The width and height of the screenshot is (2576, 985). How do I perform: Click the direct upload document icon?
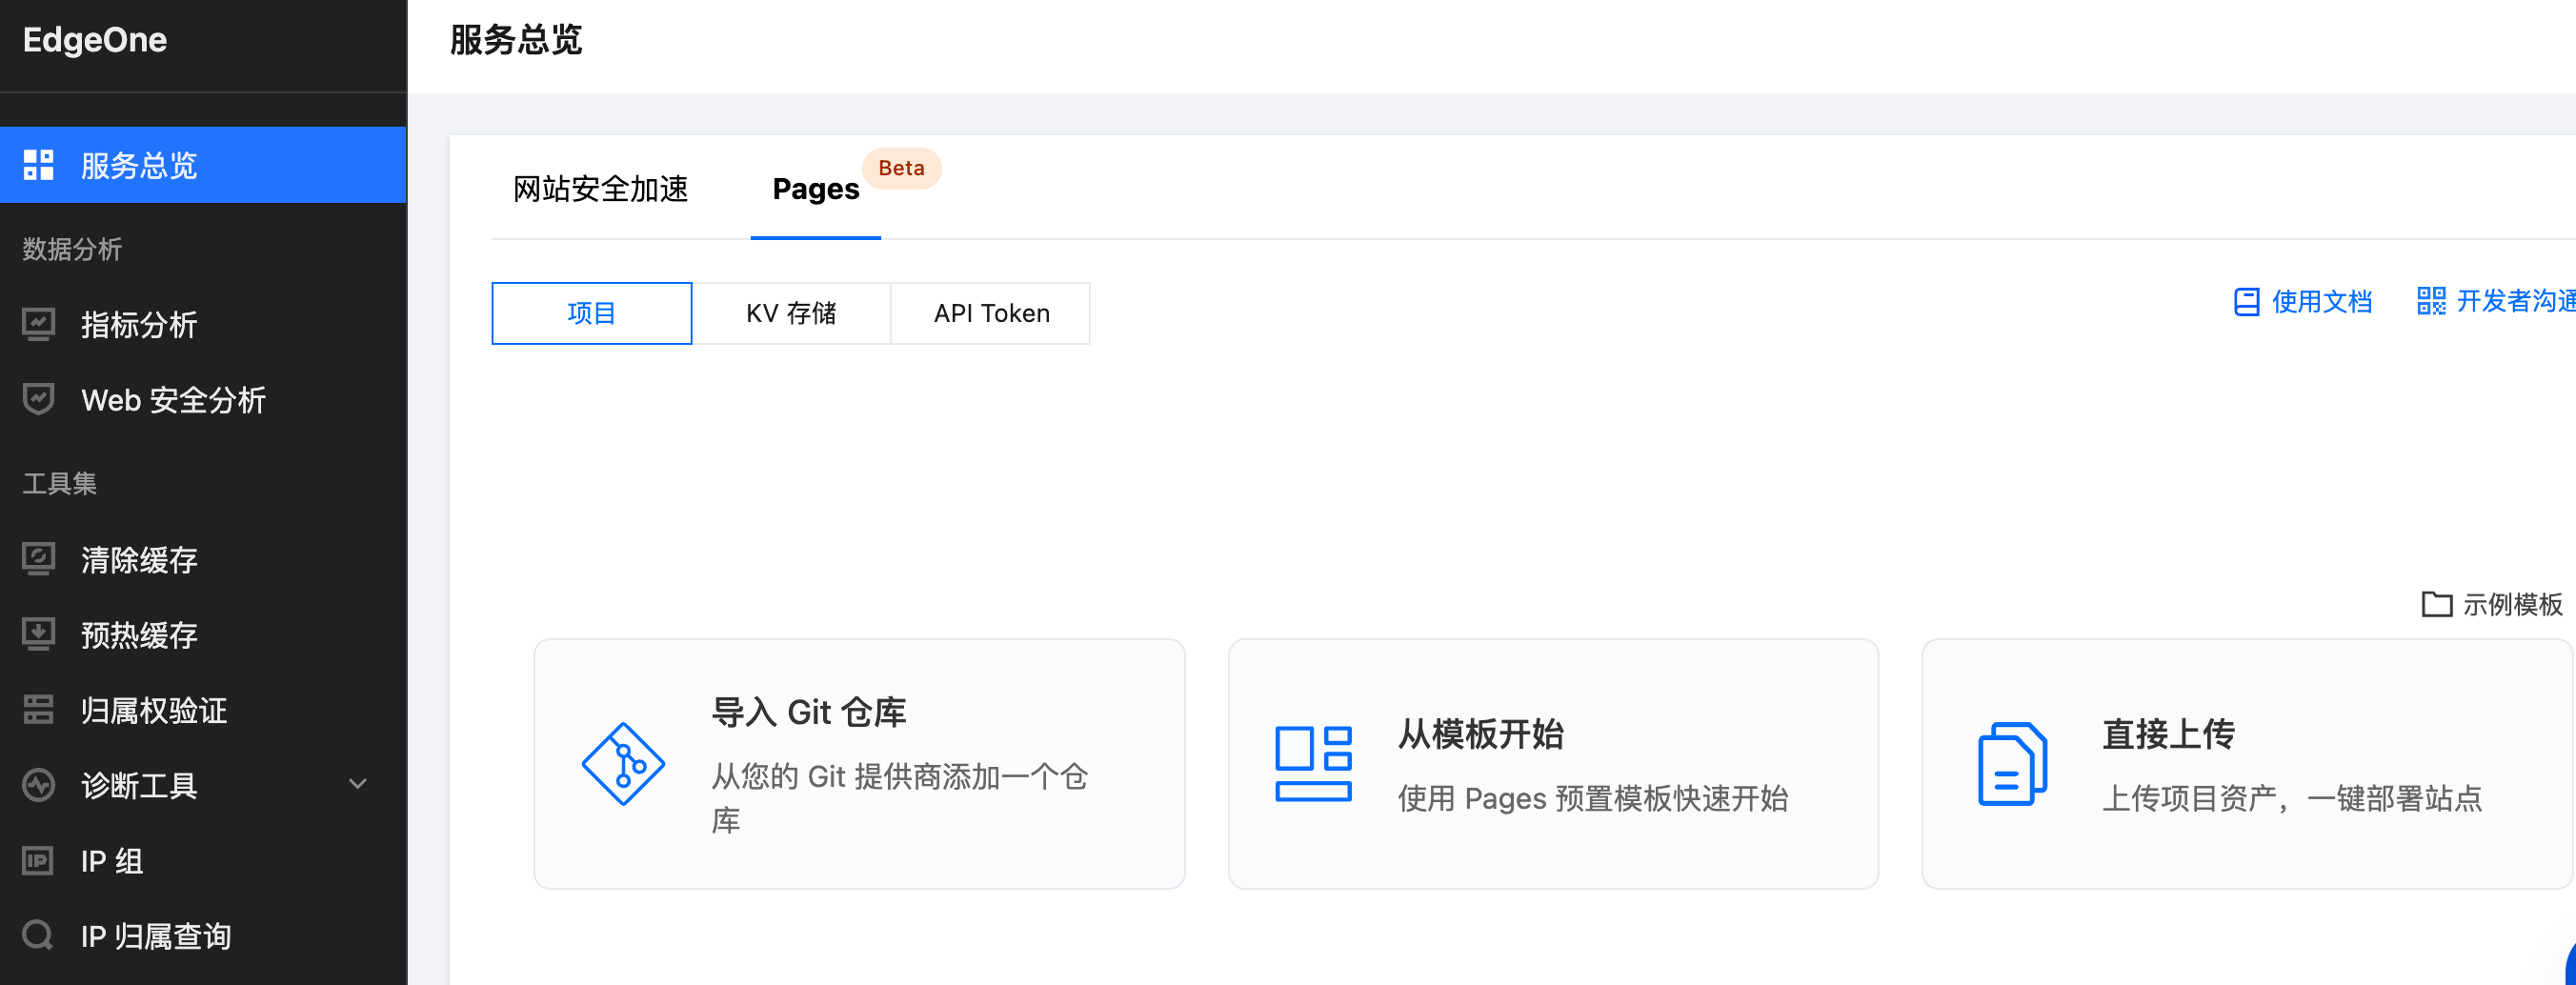point(2011,765)
